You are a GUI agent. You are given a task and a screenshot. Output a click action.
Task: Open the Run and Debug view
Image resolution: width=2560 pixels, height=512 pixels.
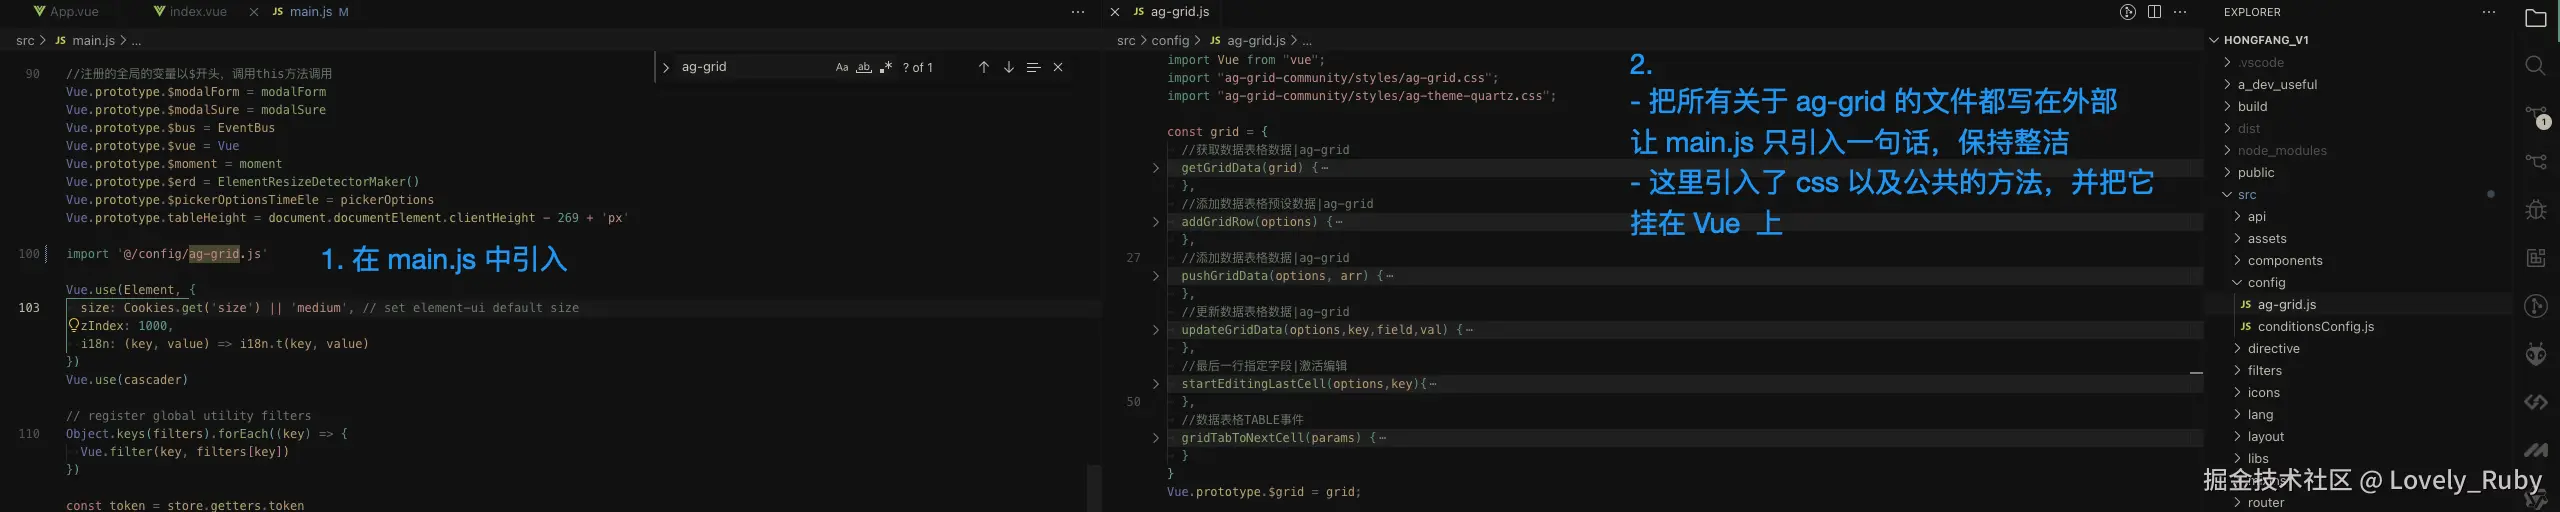point(2535,210)
